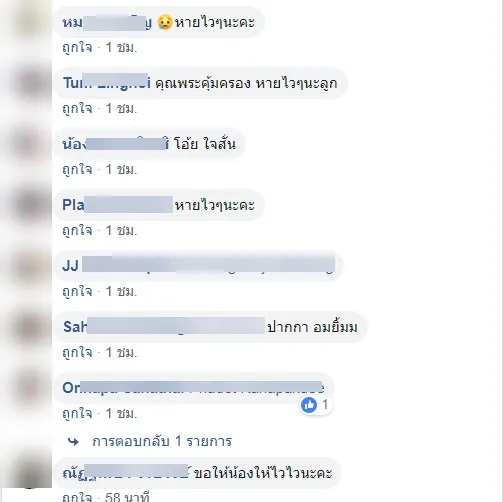This screenshot has height=502, width=503.
Task: Open profile of commenter starting with Sah
Action: pyautogui.click(x=164, y=326)
